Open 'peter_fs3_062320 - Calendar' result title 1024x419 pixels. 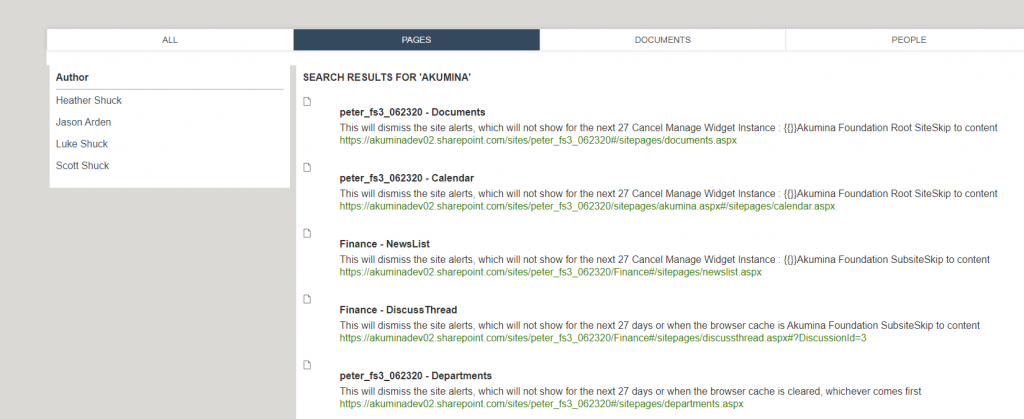406,178
